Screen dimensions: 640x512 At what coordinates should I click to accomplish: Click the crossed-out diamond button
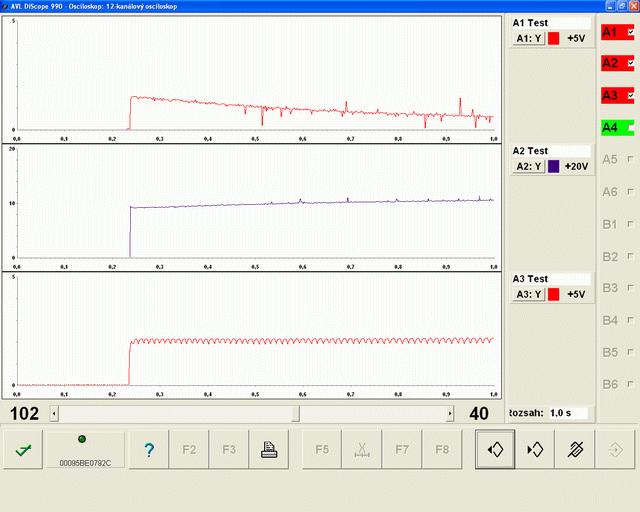coord(575,450)
